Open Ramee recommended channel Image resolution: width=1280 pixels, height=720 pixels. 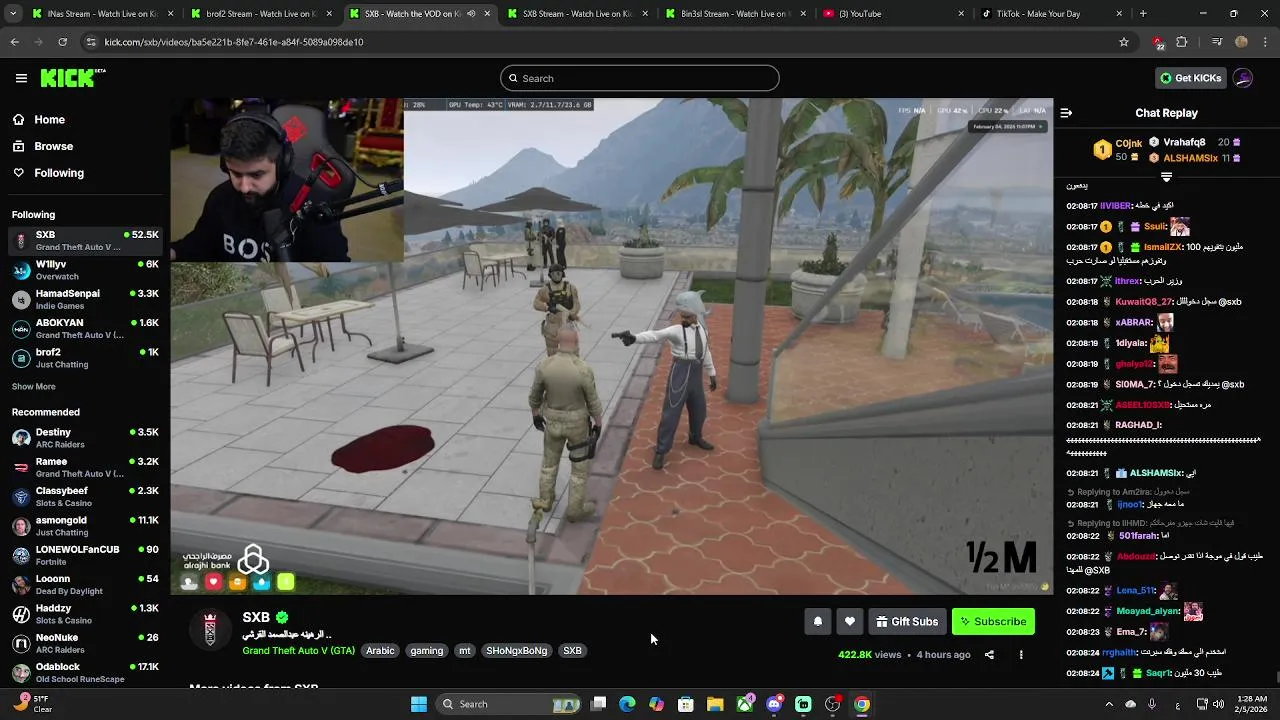click(x=85, y=467)
